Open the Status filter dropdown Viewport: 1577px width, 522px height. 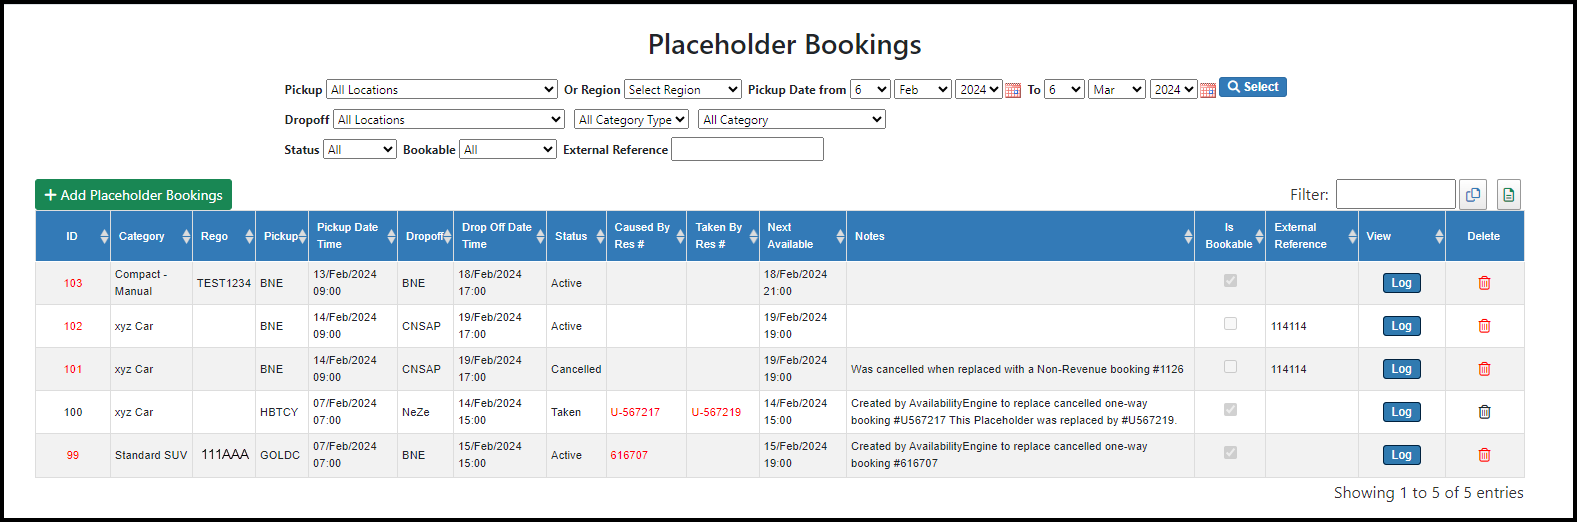pos(360,150)
